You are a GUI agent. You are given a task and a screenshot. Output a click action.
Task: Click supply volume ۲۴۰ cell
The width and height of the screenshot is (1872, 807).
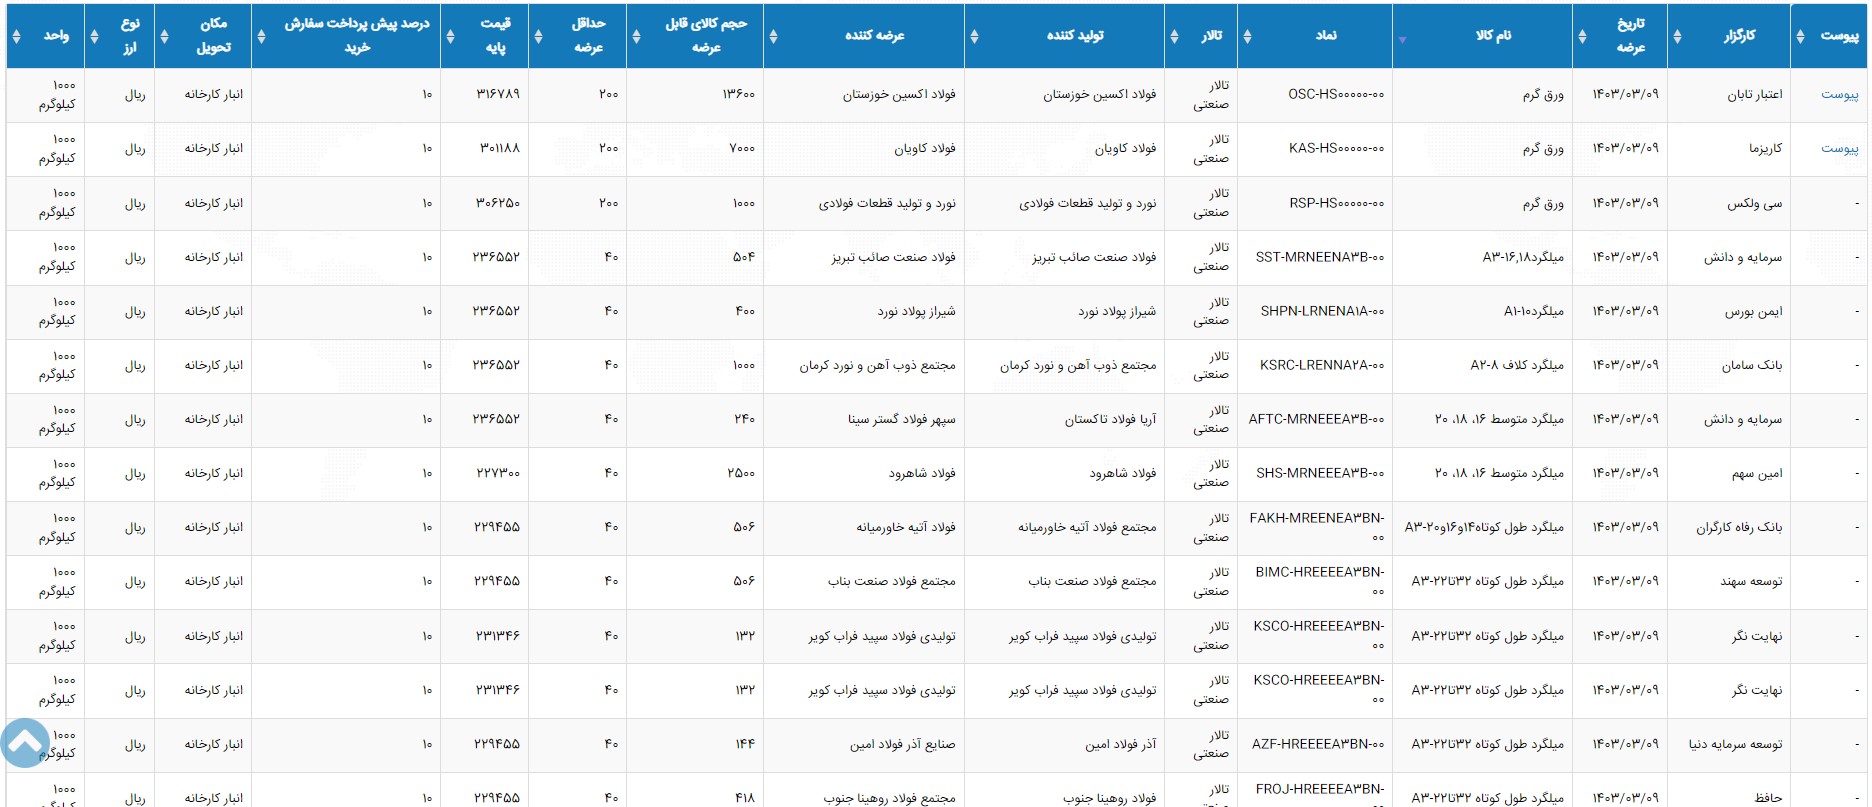point(744,419)
